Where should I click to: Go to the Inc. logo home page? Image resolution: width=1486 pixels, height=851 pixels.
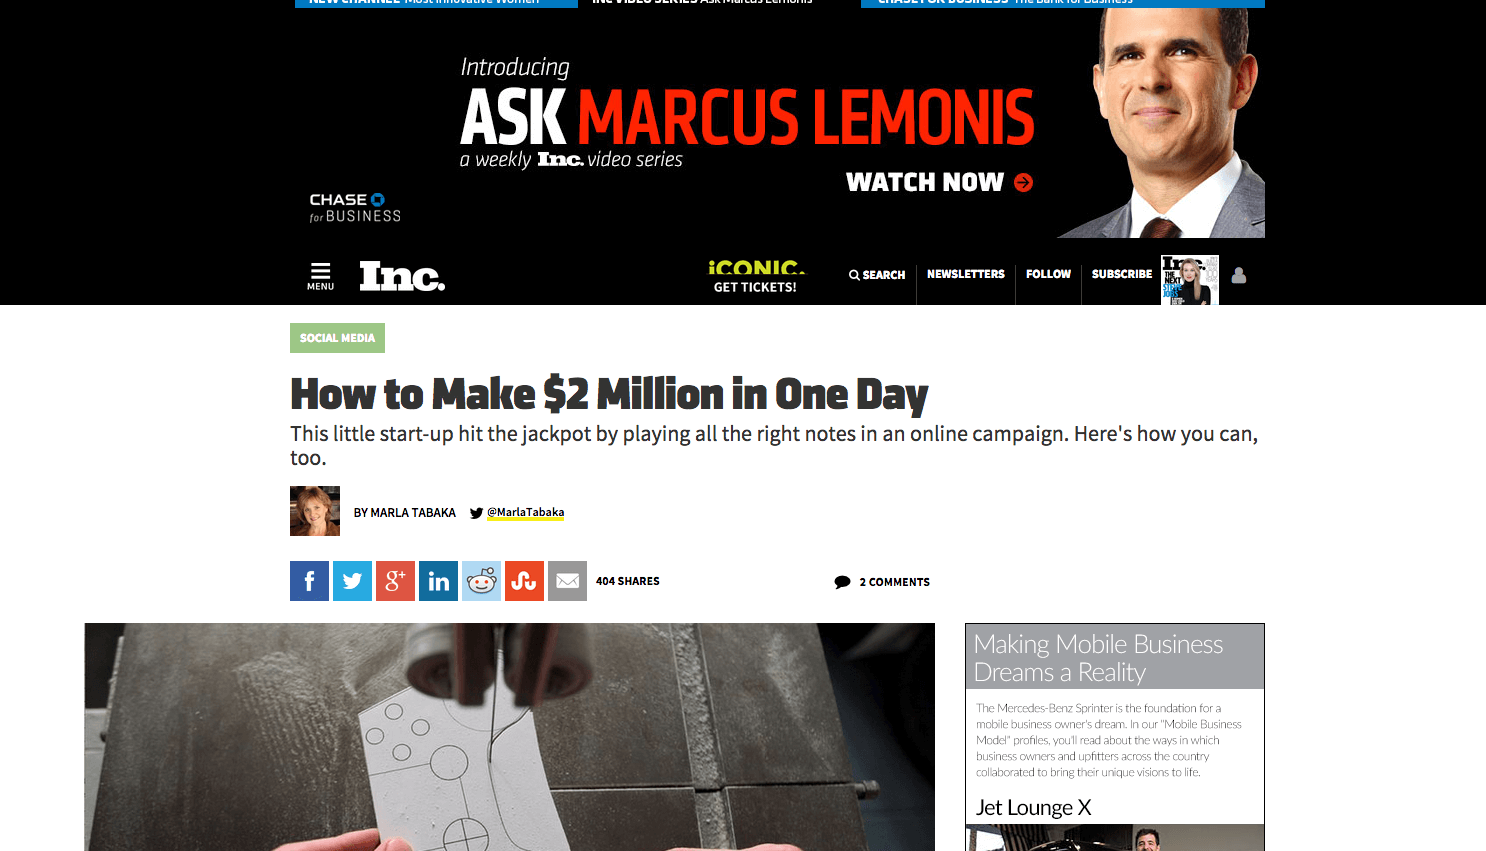tap(402, 276)
